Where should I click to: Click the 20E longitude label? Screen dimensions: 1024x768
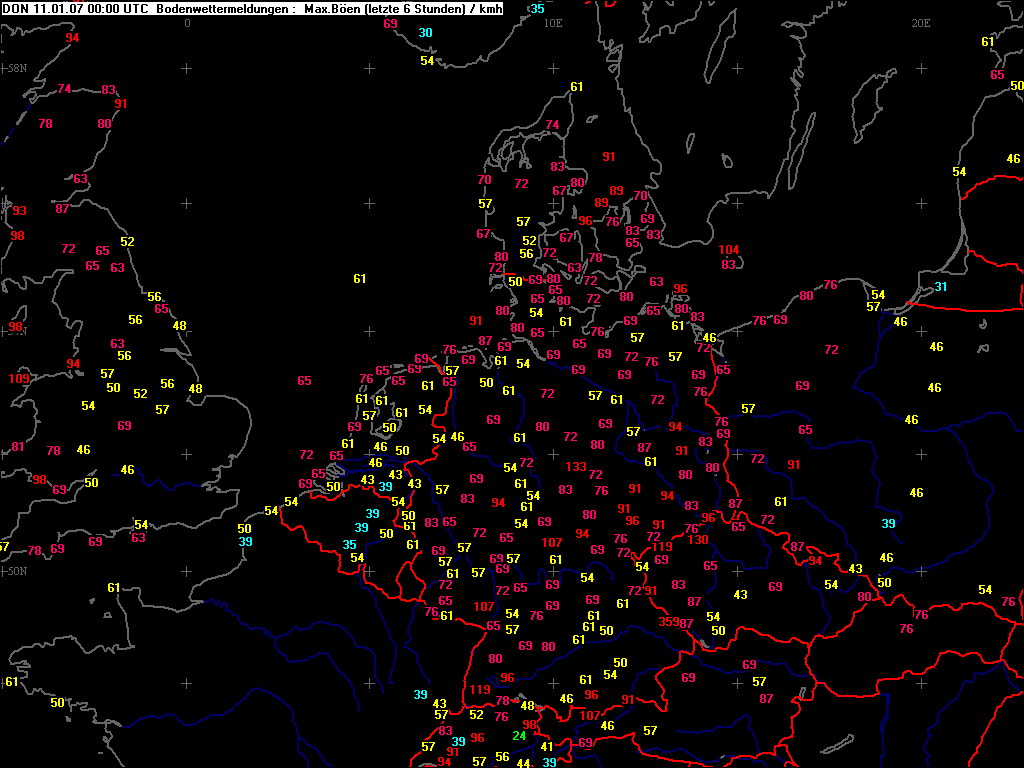(x=920, y=24)
